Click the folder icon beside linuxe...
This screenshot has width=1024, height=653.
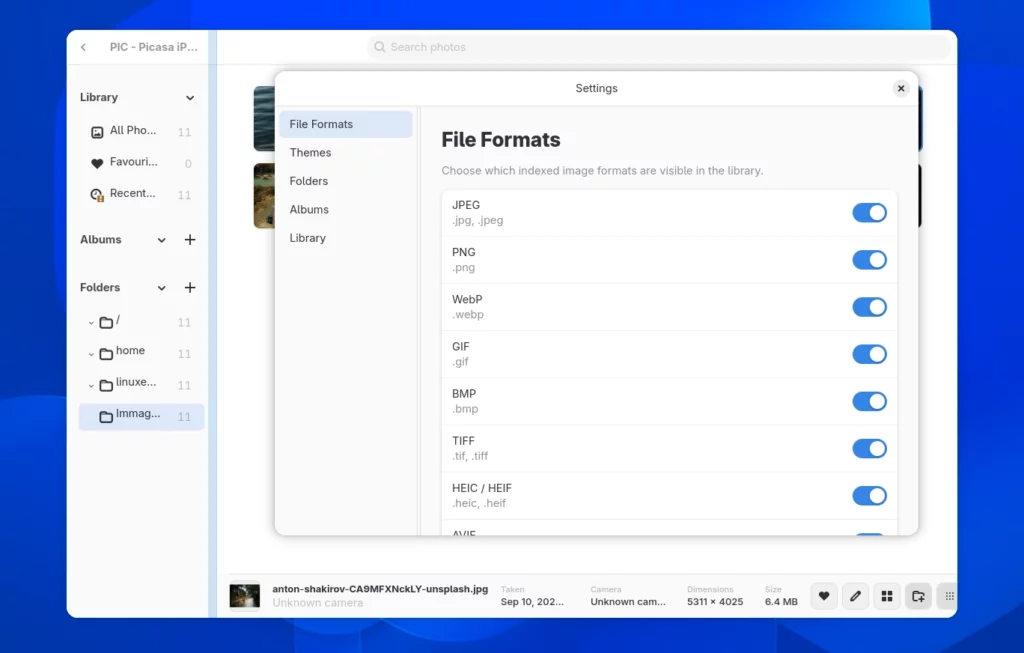click(x=106, y=385)
